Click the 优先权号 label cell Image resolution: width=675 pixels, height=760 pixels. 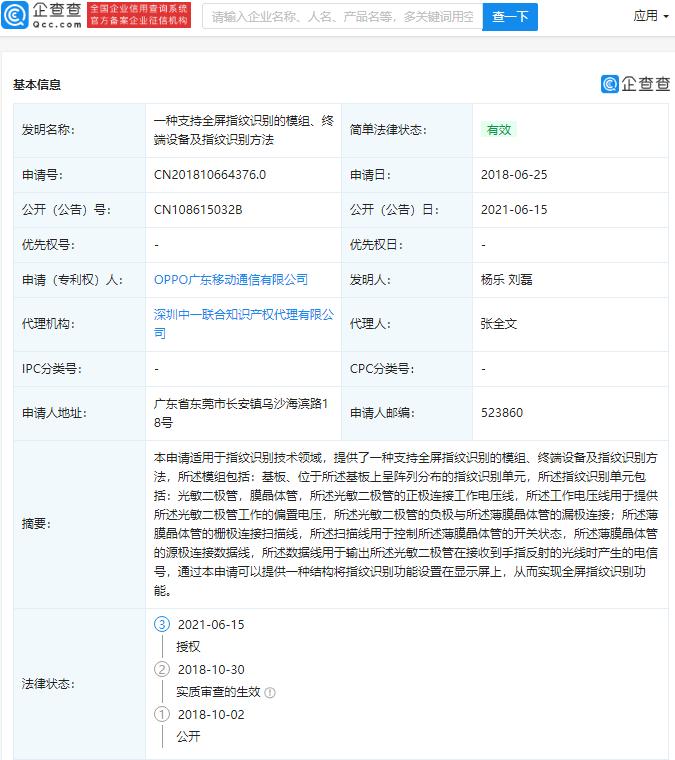click(x=79, y=245)
